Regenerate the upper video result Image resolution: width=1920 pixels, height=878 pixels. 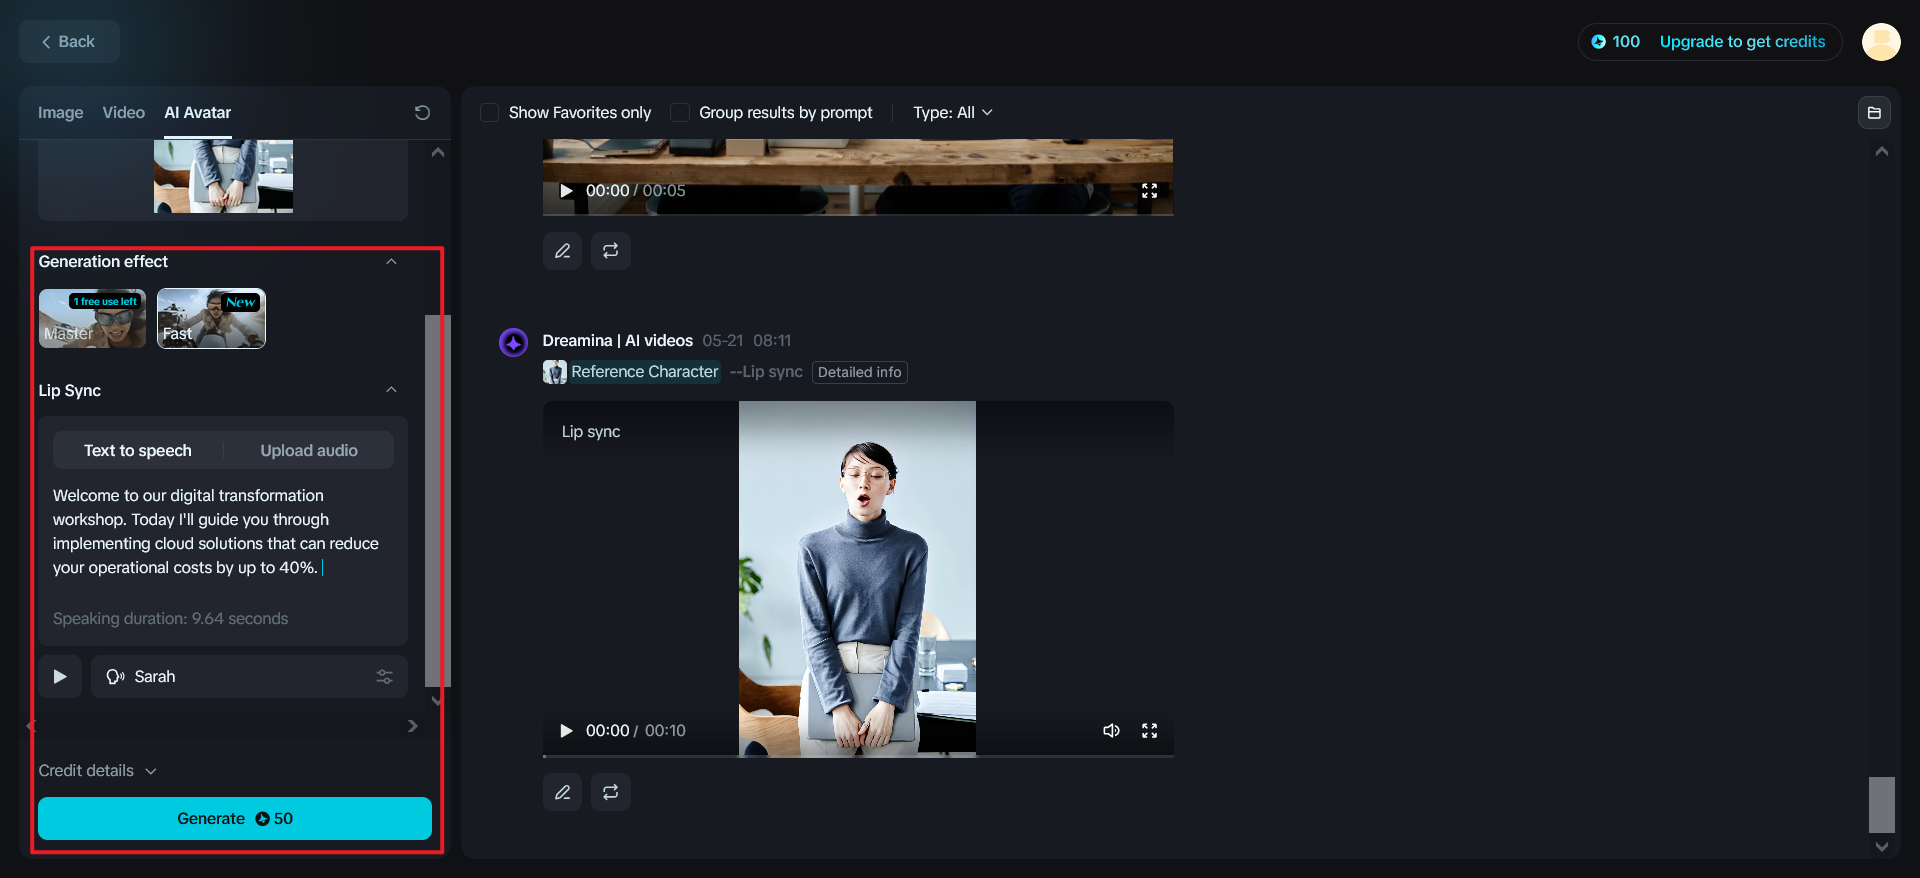pyautogui.click(x=610, y=251)
